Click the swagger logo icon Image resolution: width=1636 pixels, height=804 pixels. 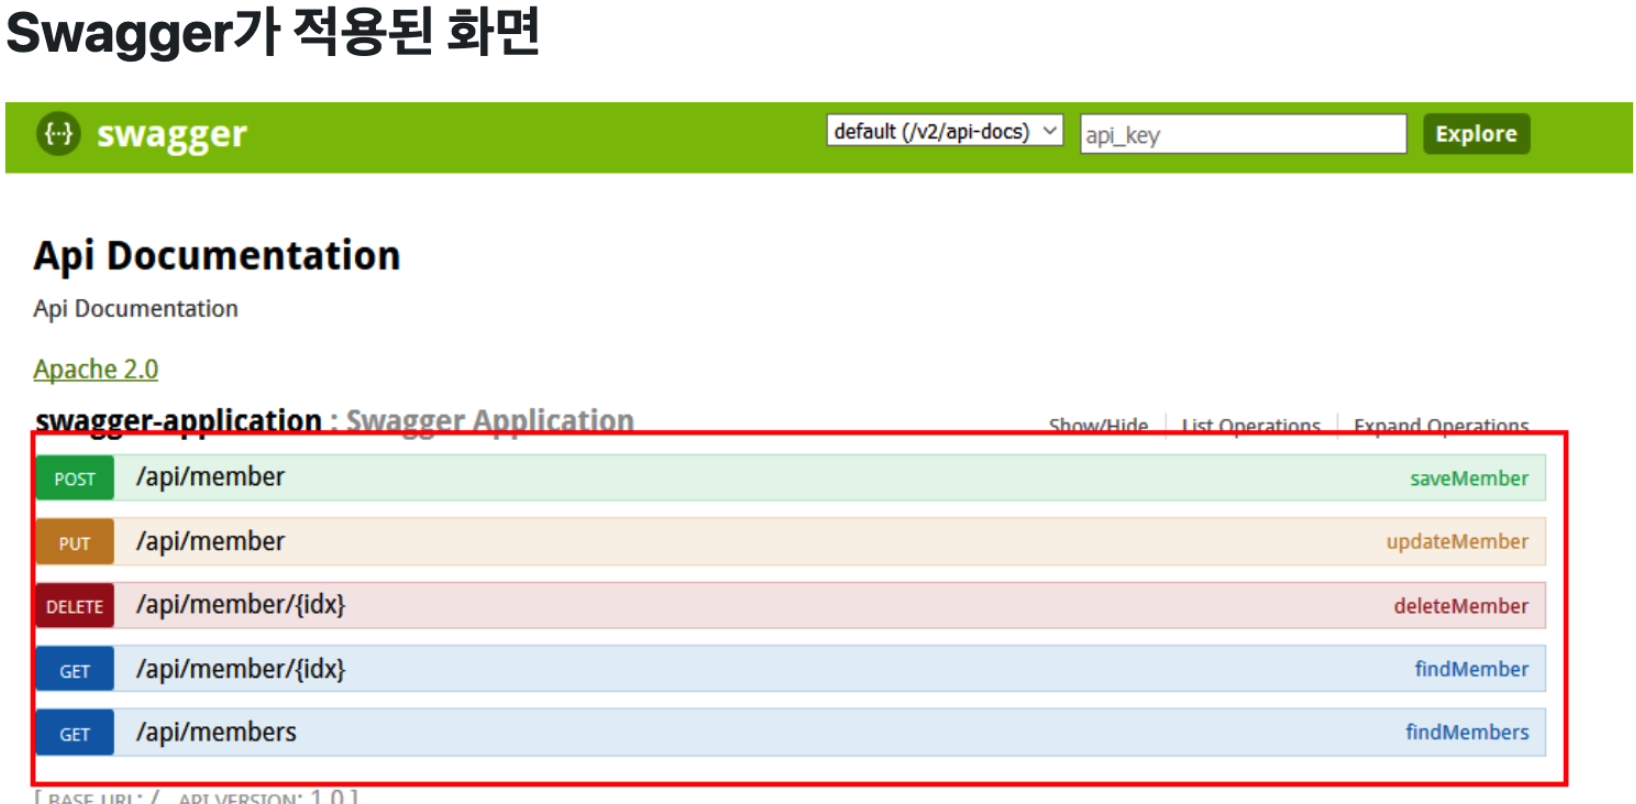58,134
